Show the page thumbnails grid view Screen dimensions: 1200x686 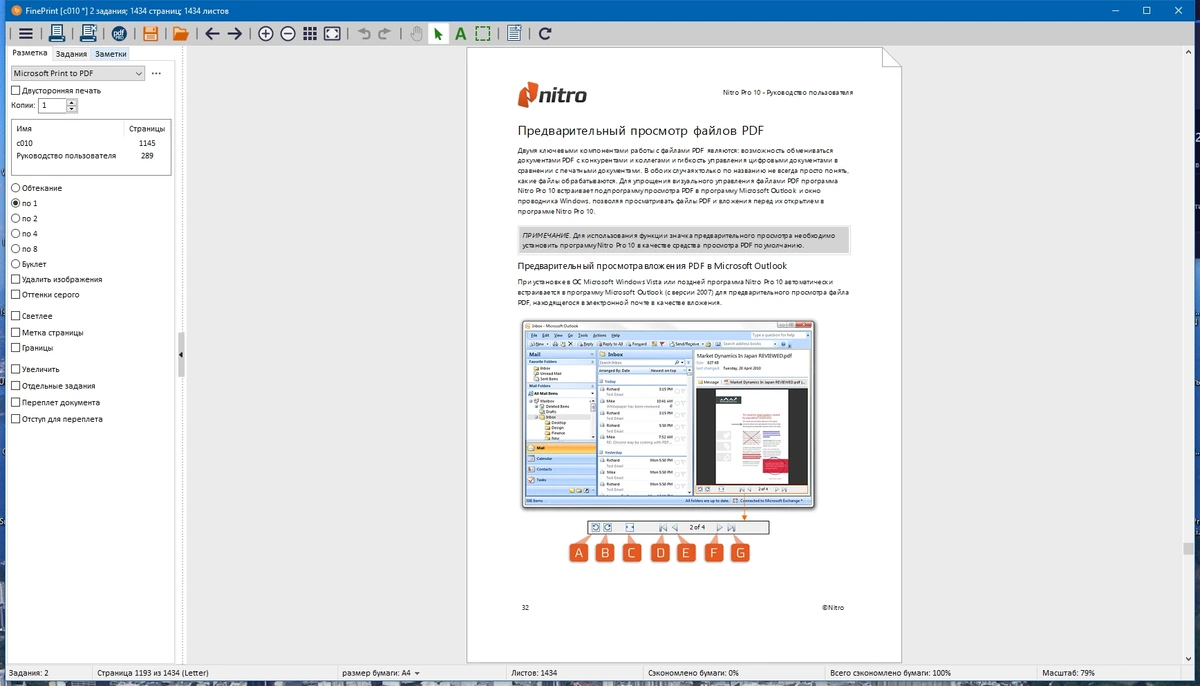coord(310,34)
